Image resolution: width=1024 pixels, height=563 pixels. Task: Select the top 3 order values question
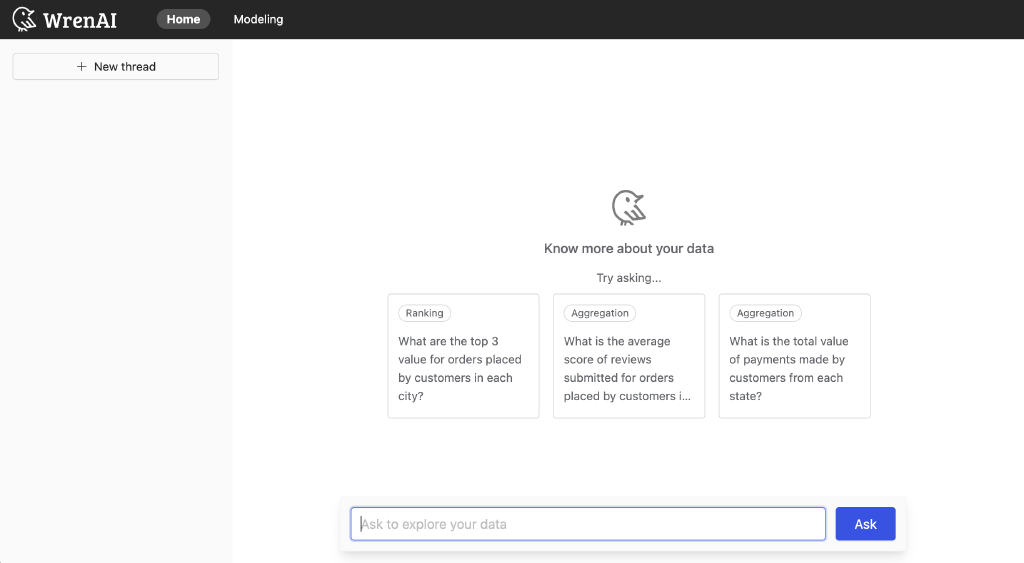[x=460, y=368]
